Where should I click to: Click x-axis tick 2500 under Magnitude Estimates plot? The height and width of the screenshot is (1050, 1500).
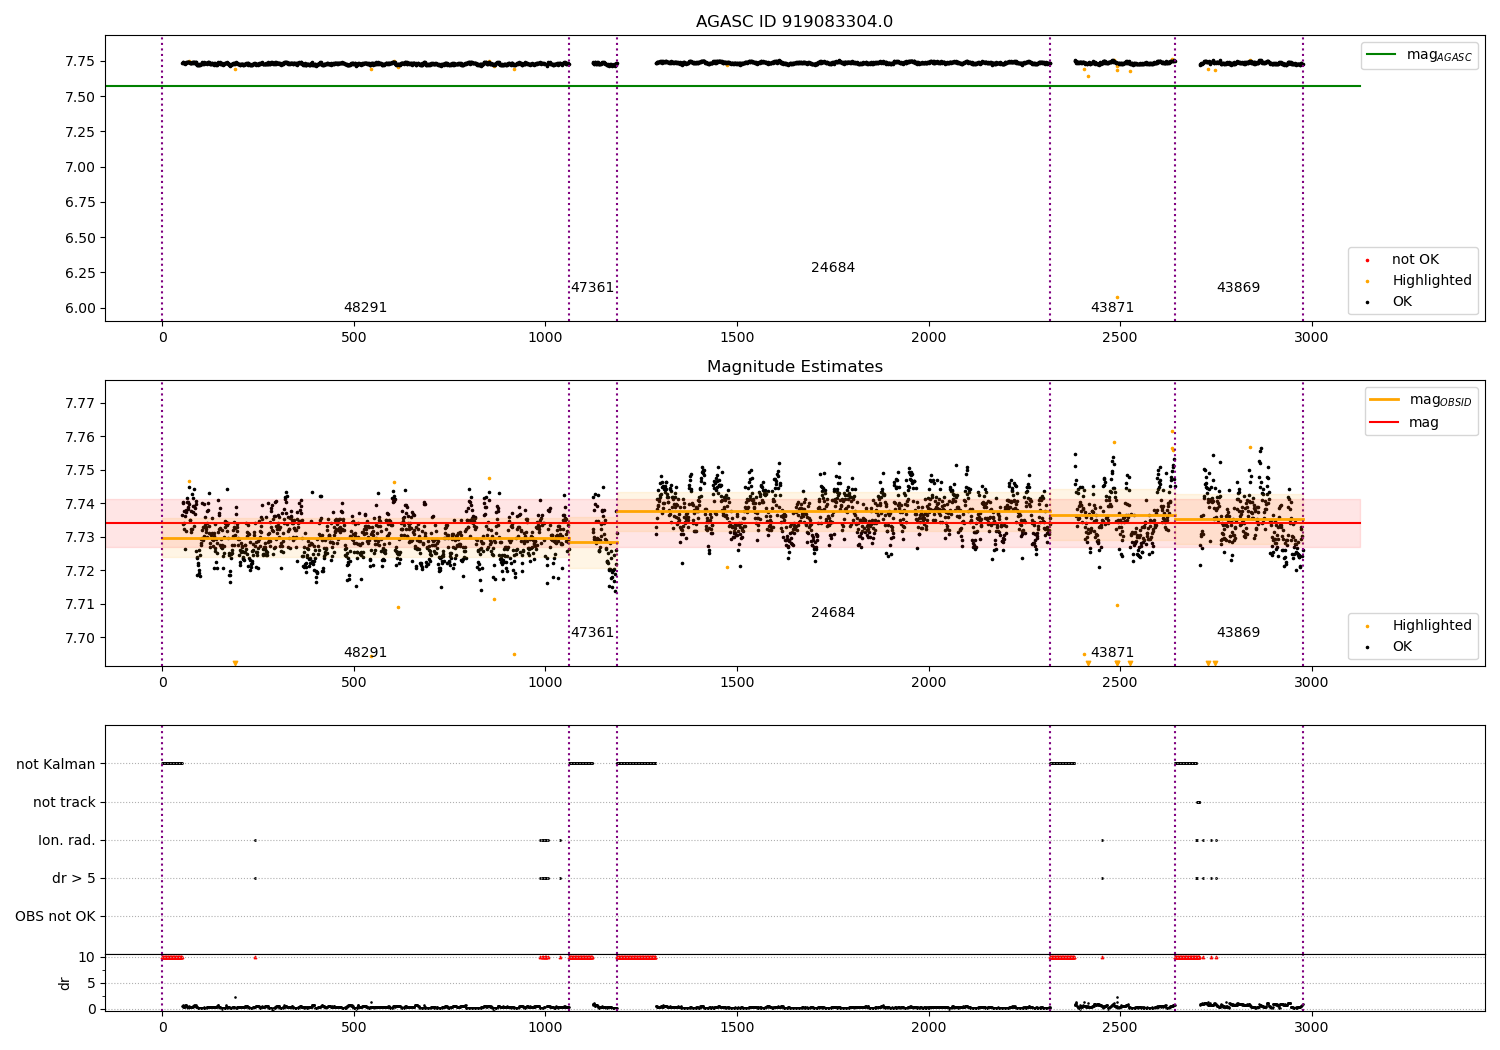tap(1120, 683)
